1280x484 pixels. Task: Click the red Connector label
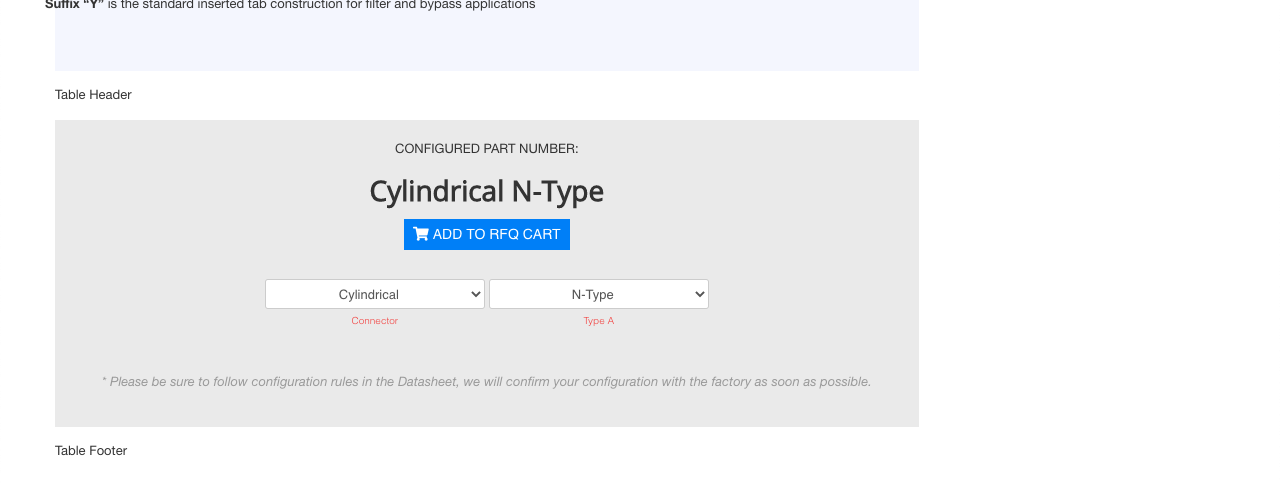[x=375, y=321]
